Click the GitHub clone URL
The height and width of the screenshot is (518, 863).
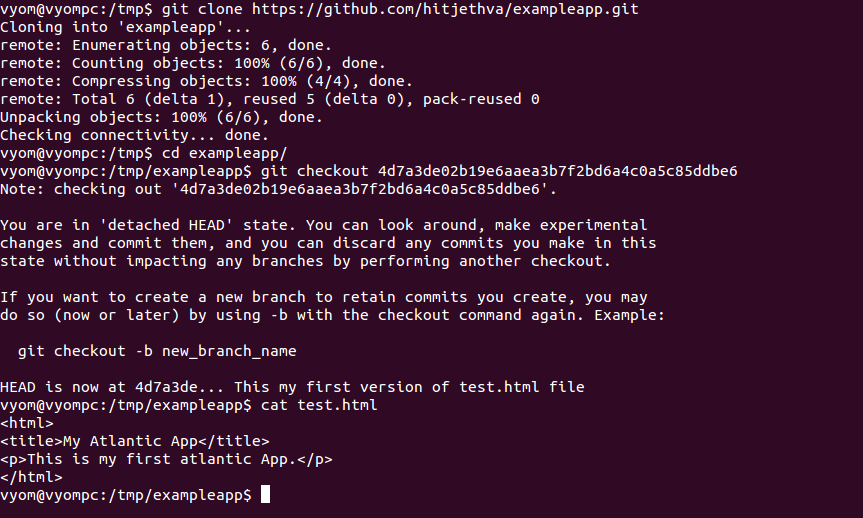click(x=445, y=9)
